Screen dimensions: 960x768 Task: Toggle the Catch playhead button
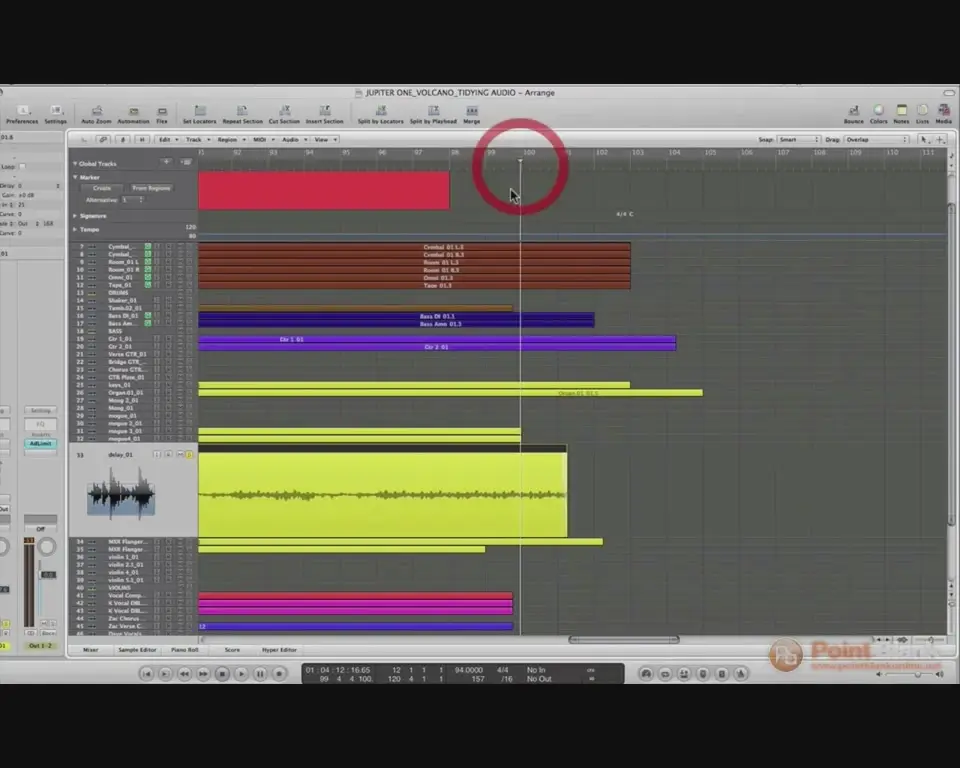122,140
